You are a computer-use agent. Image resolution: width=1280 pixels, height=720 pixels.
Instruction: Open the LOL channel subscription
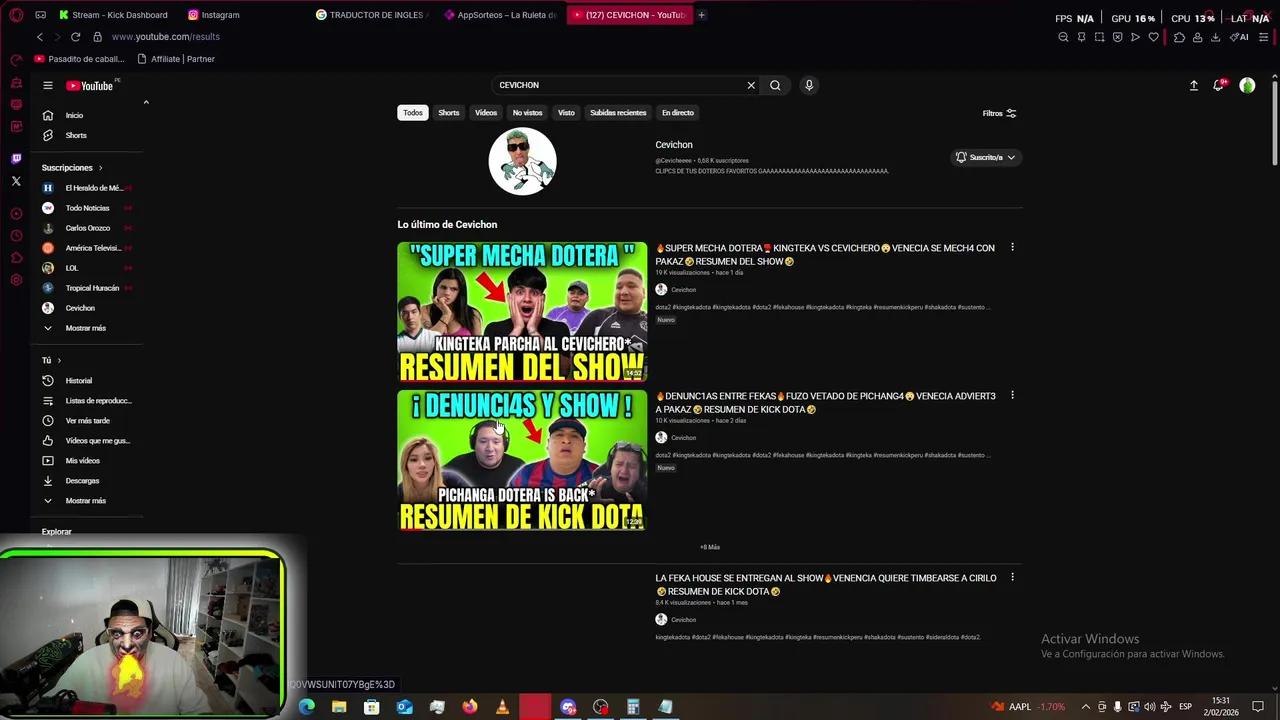pyautogui.click(x=87, y=268)
